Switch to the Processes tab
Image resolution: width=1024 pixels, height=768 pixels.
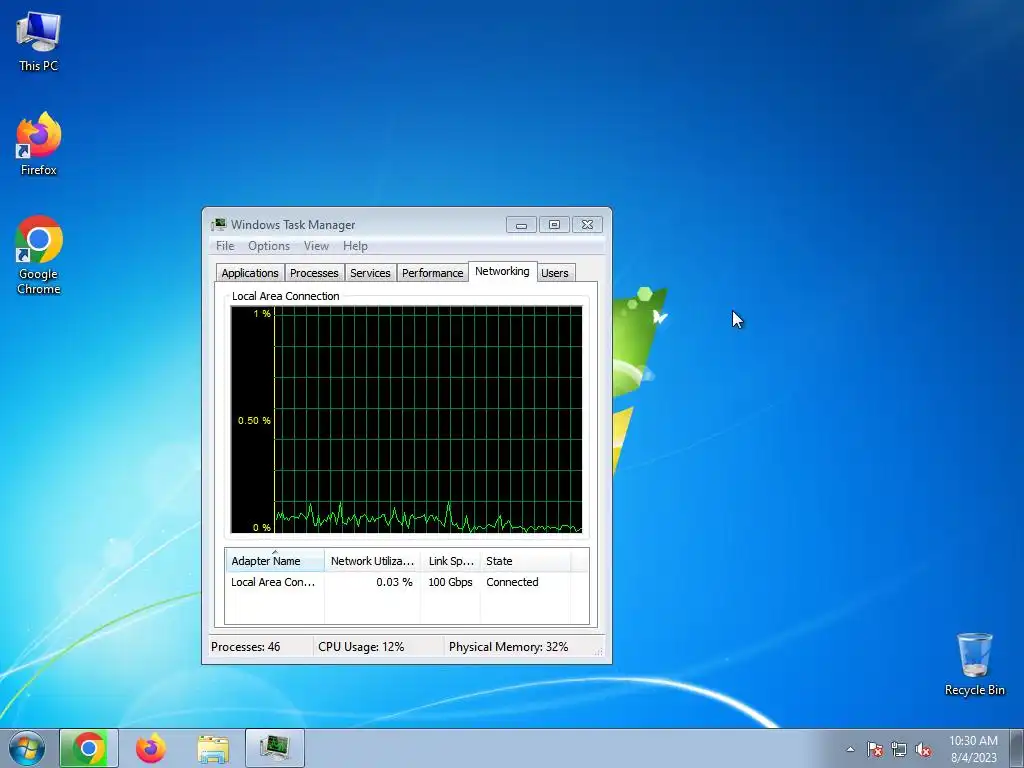coord(314,273)
